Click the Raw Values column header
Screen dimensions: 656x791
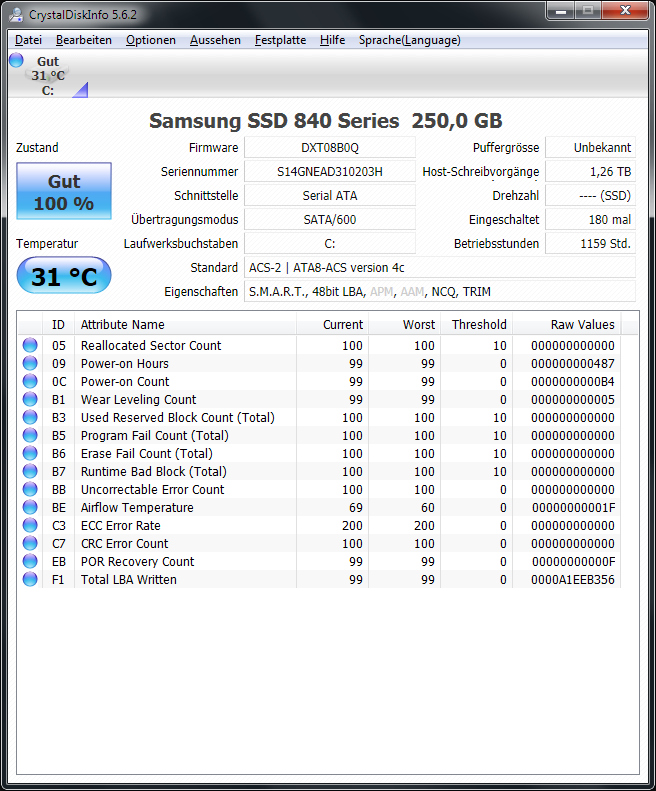(x=567, y=324)
